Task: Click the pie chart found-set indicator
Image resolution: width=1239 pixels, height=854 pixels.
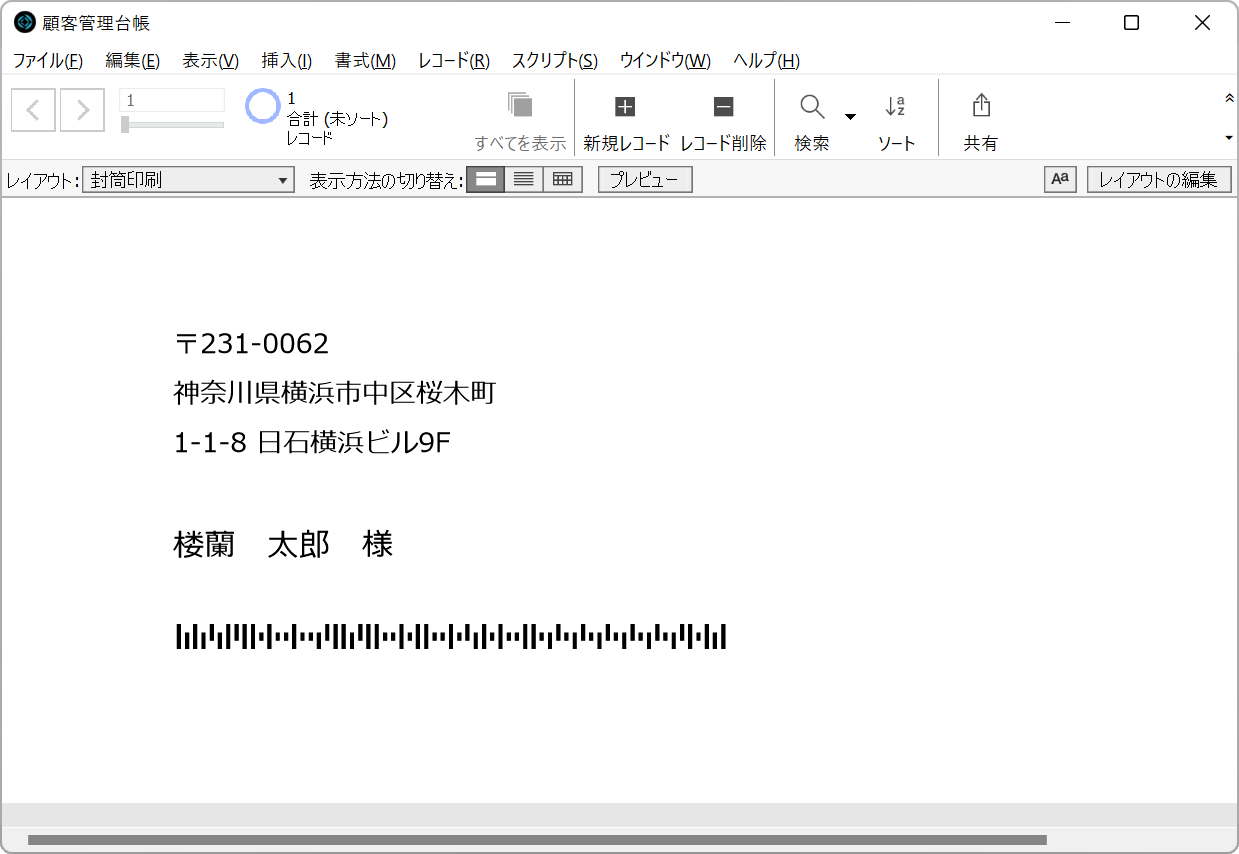Action: pyautogui.click(x=261, y=104)
